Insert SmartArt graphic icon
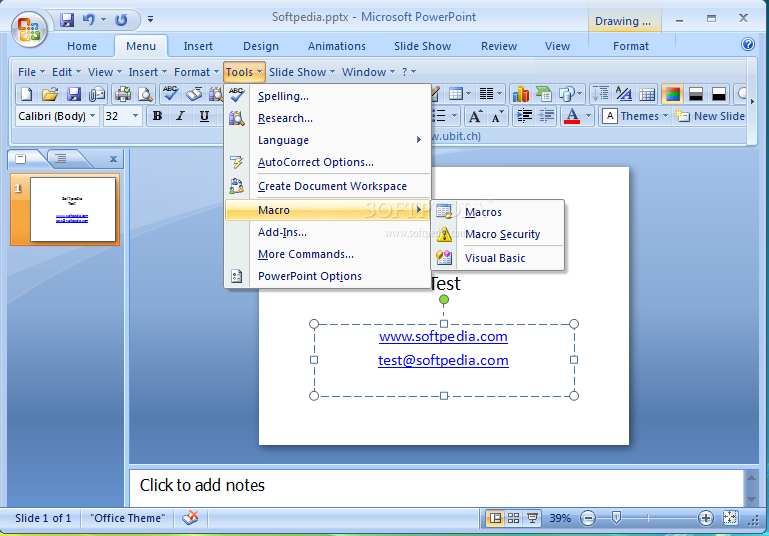This screenshot has height=536, width=769. pyautogui.click(x=543, y=94)
